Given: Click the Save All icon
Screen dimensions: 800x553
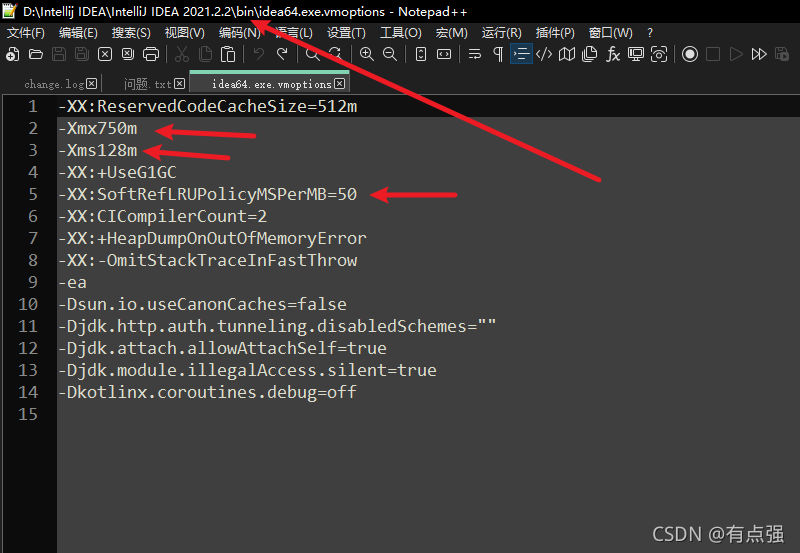Looking at the screenshot, I should click(x=82, y=54).
